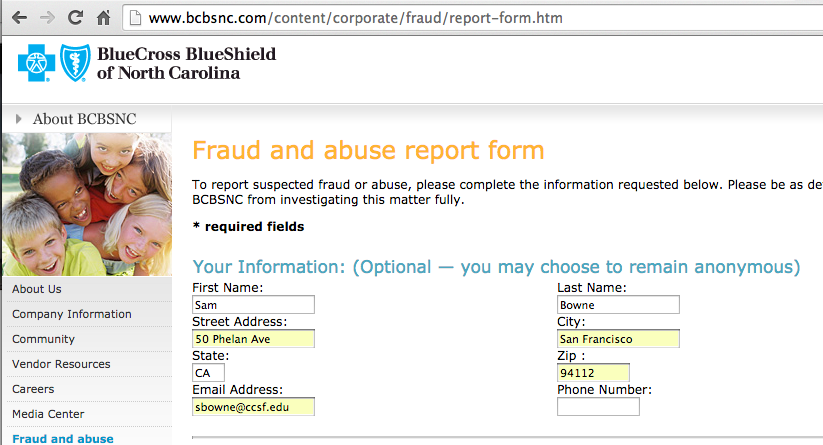
Task: Click Fraud and abuse sidebar link
Action: [x=62, y=438]
